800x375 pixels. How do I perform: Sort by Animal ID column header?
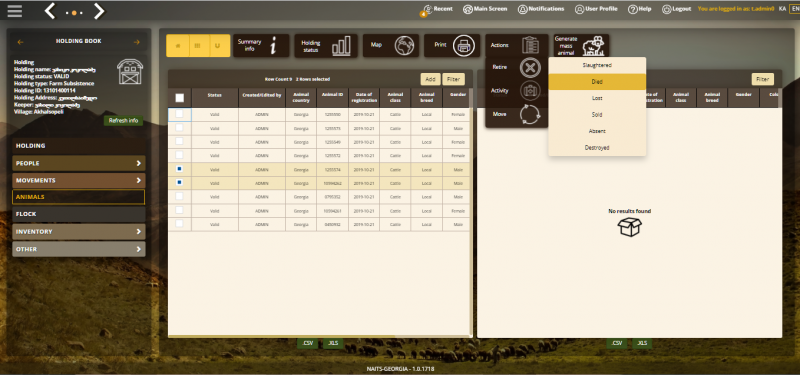pos(333,98)
